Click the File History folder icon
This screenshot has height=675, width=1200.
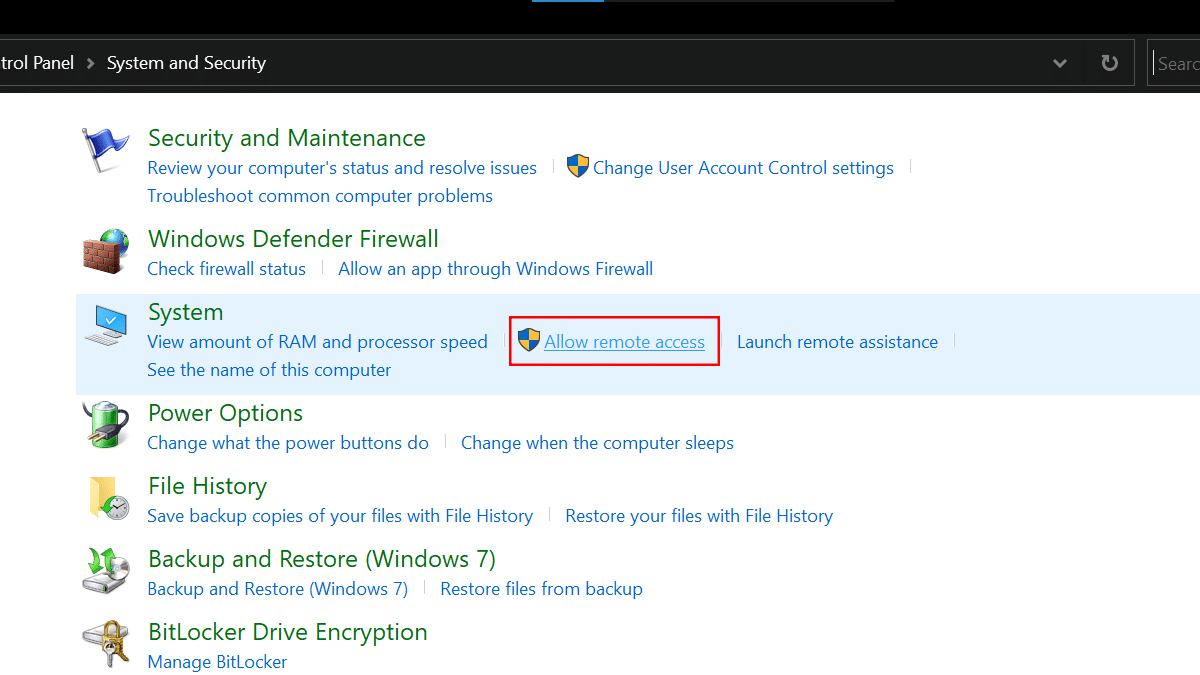click(107, 497)
